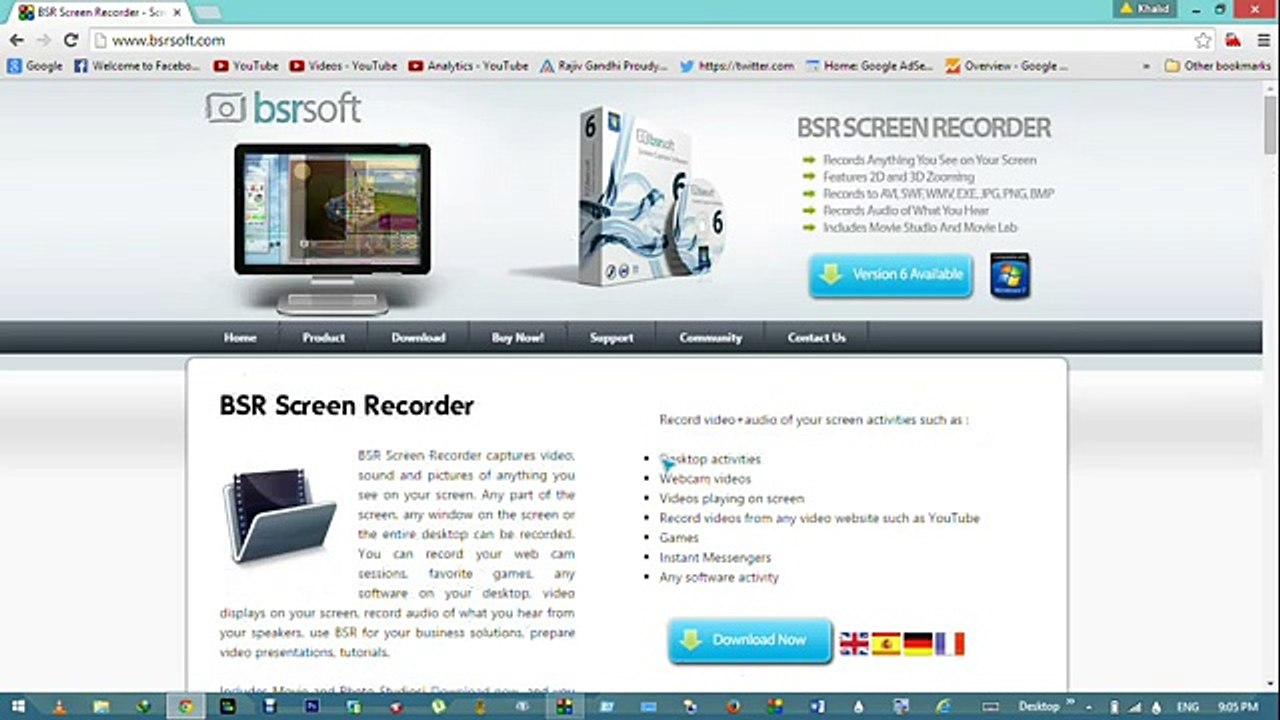Bookmark this page with the star icon
Image resolution: width=1280 pixels, height=720 pixels.
pyautogui.click(x=1203, y=40)
